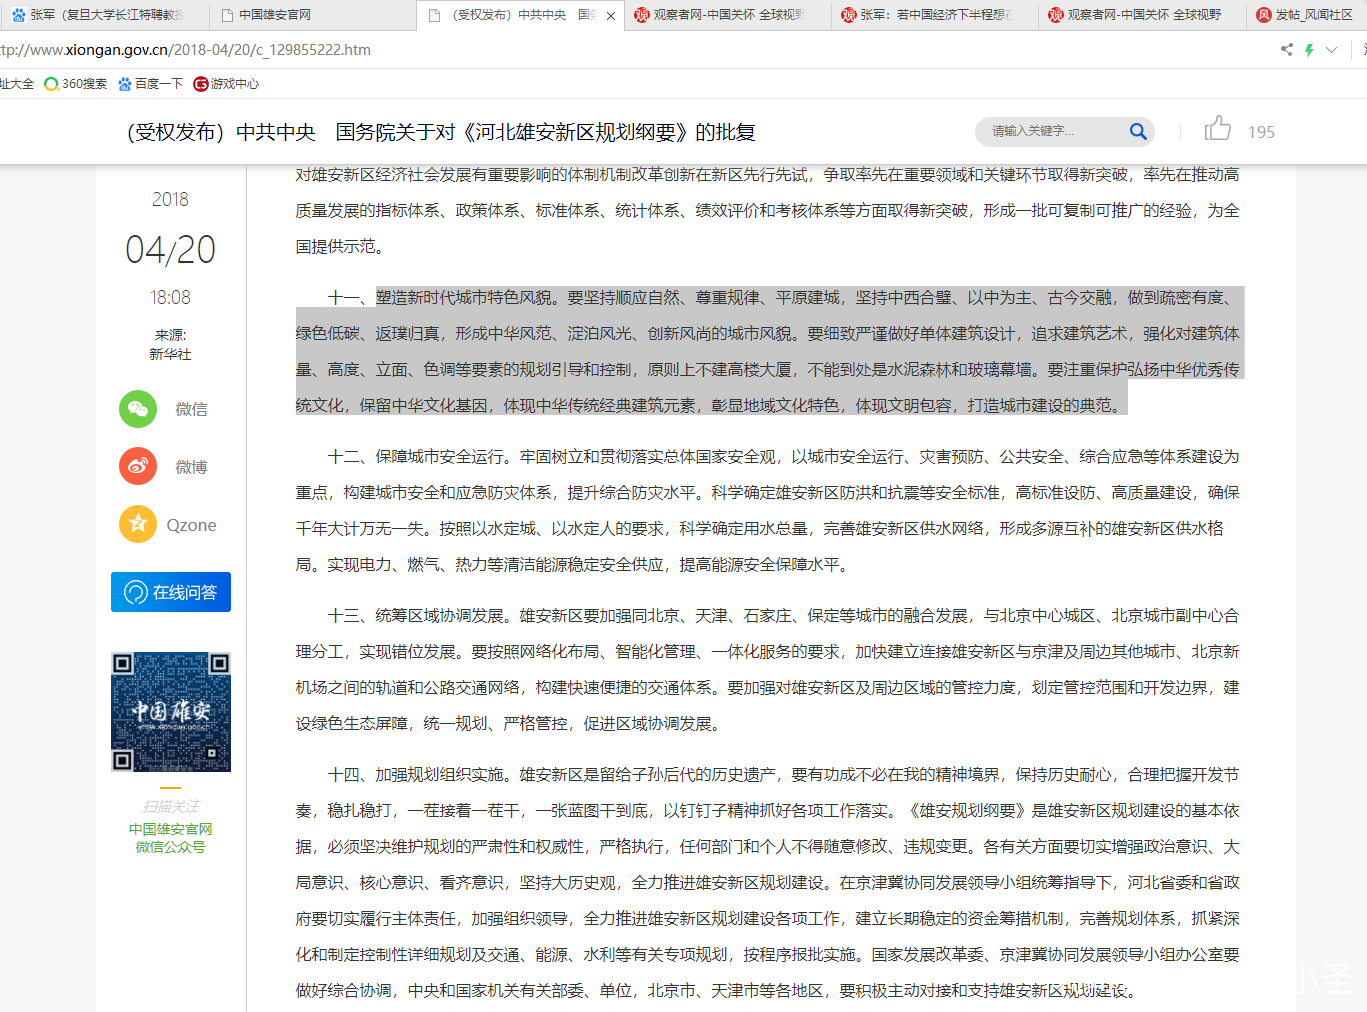Open the 游戏中心 bookmark

(226, 84)
